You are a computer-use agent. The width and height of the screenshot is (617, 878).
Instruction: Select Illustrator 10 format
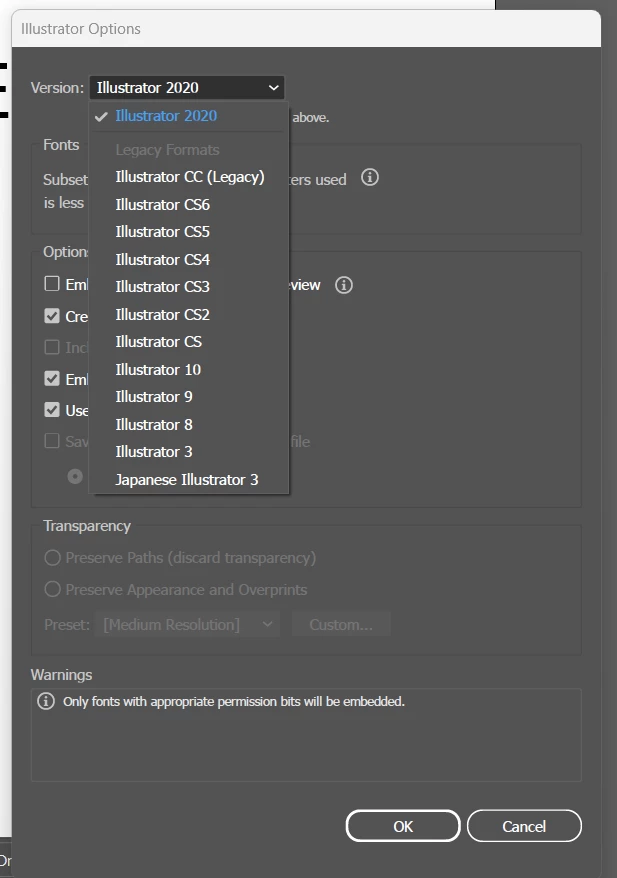pos(189,370)
